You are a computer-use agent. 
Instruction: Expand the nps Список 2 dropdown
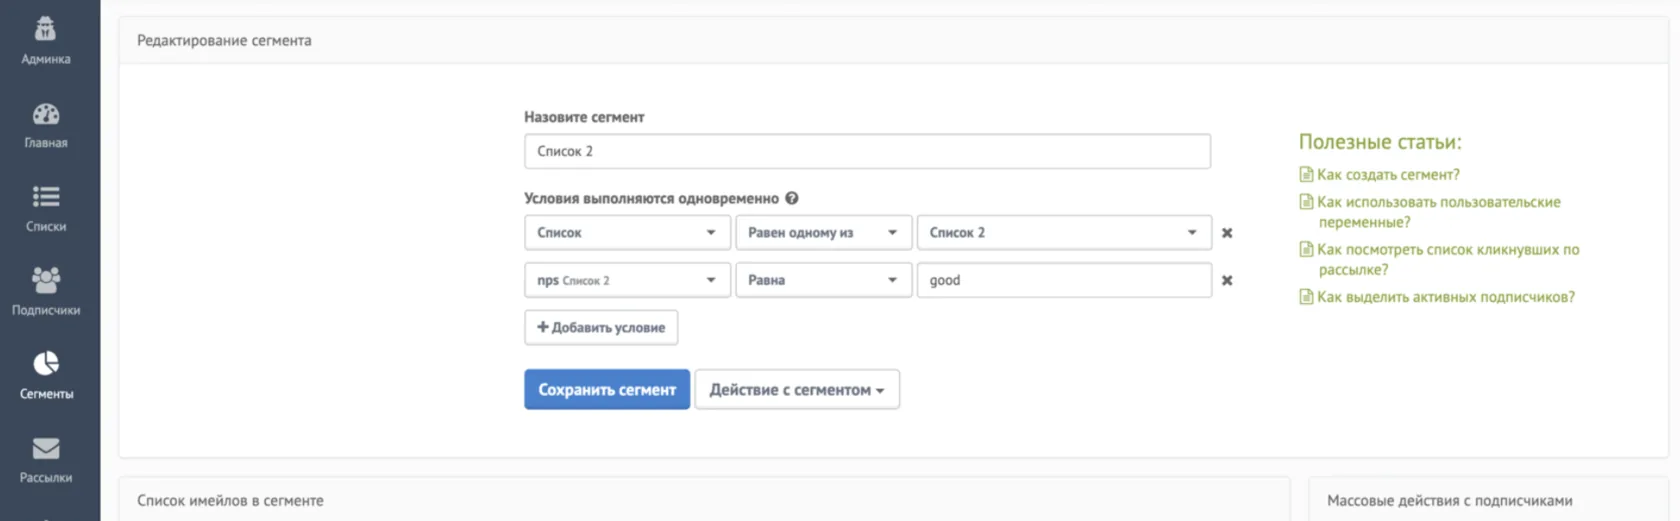[627, 281]
